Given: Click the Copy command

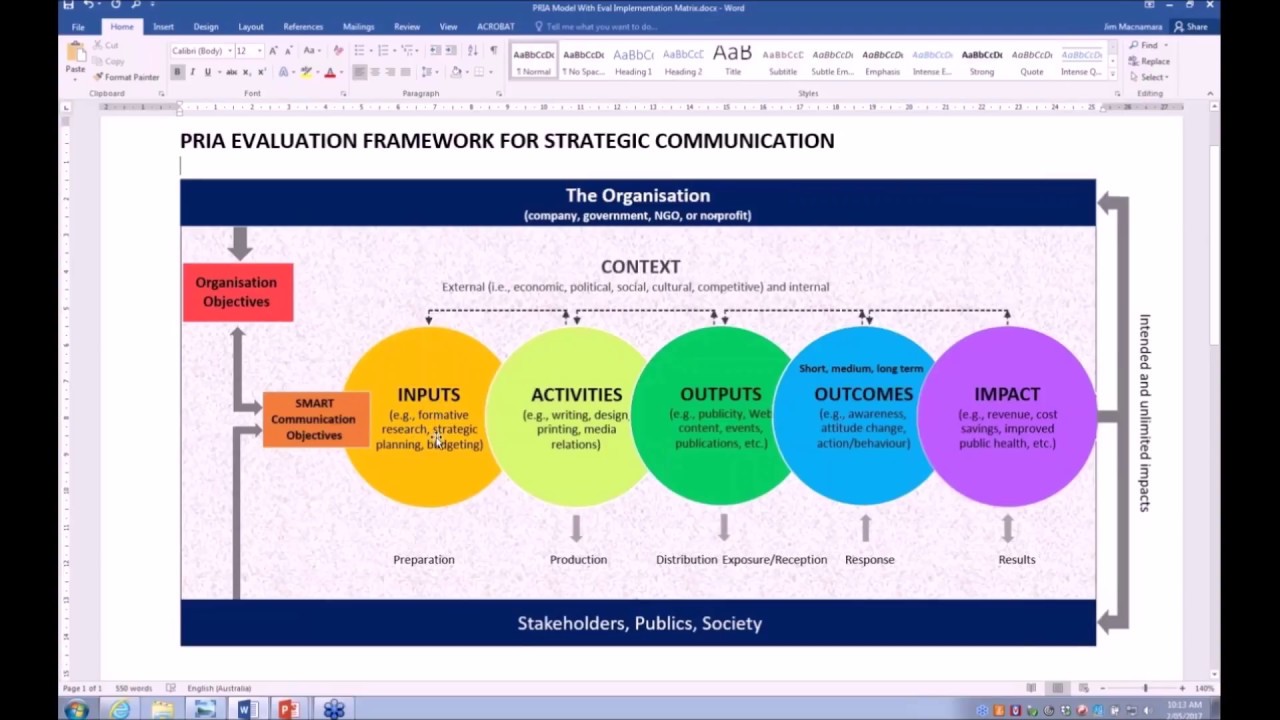Looking at the screenshot, I should (x=107, y=61).
